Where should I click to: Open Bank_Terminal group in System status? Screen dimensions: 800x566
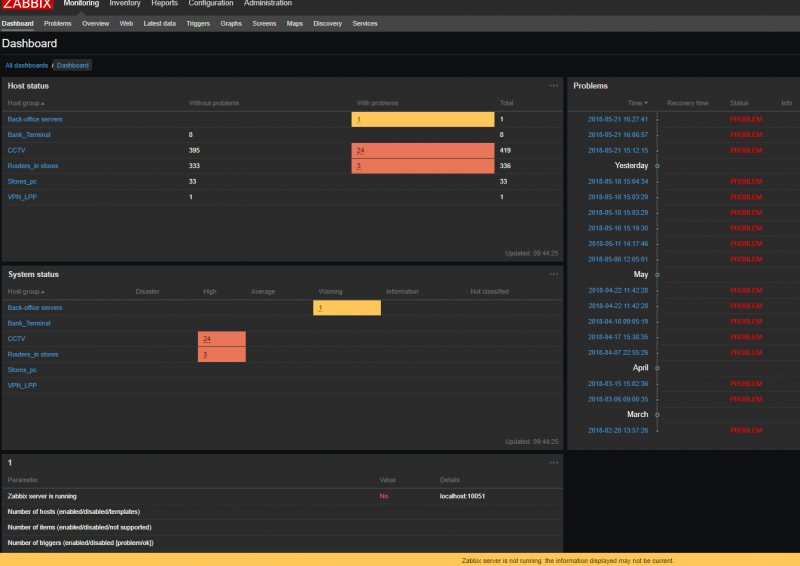click(29, 324)
